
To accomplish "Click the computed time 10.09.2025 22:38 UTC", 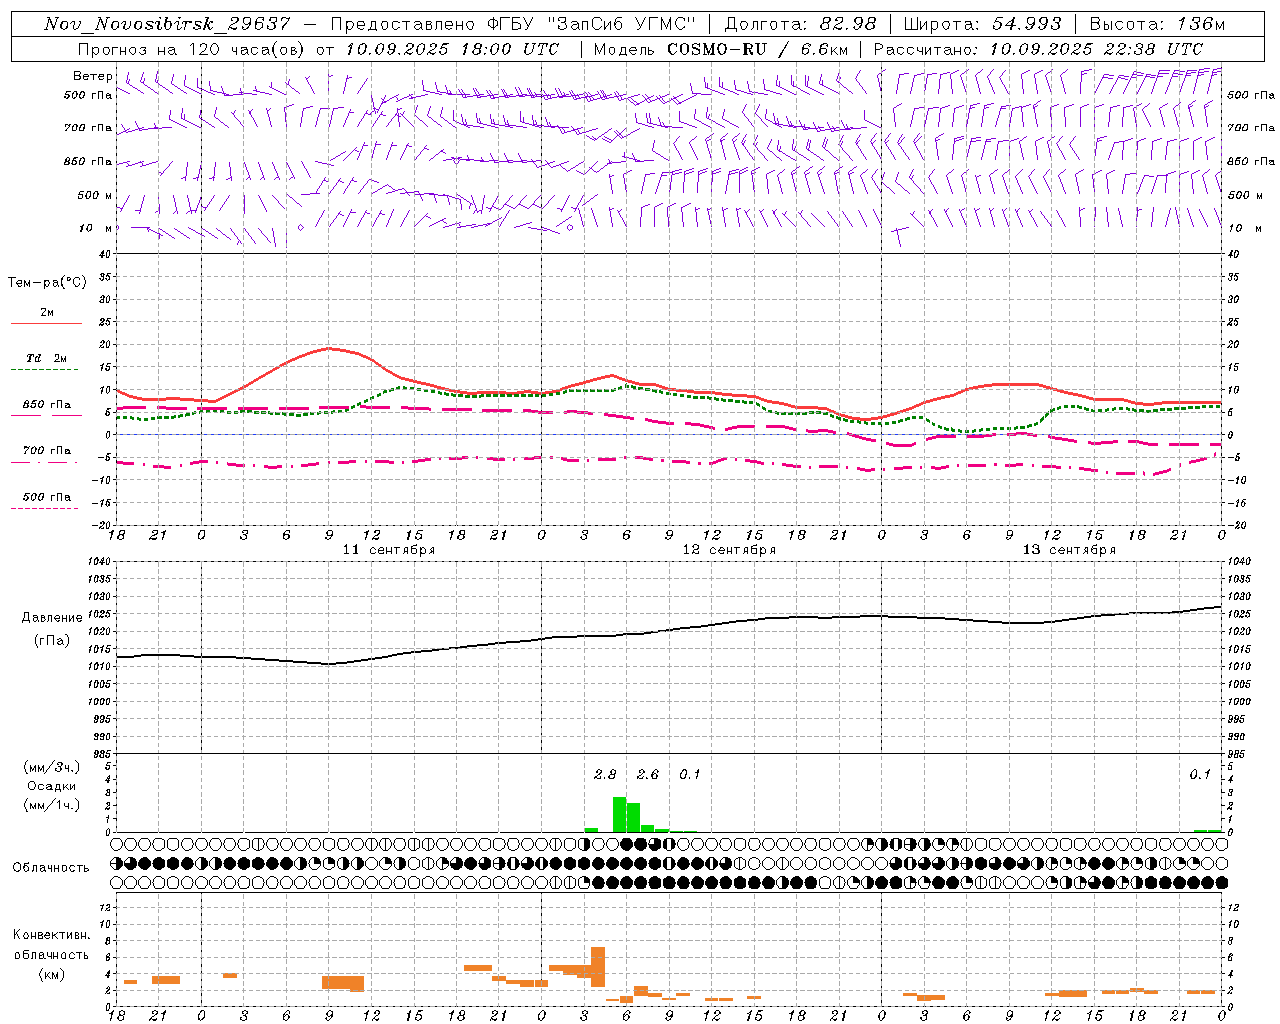I will (1096, 48).
